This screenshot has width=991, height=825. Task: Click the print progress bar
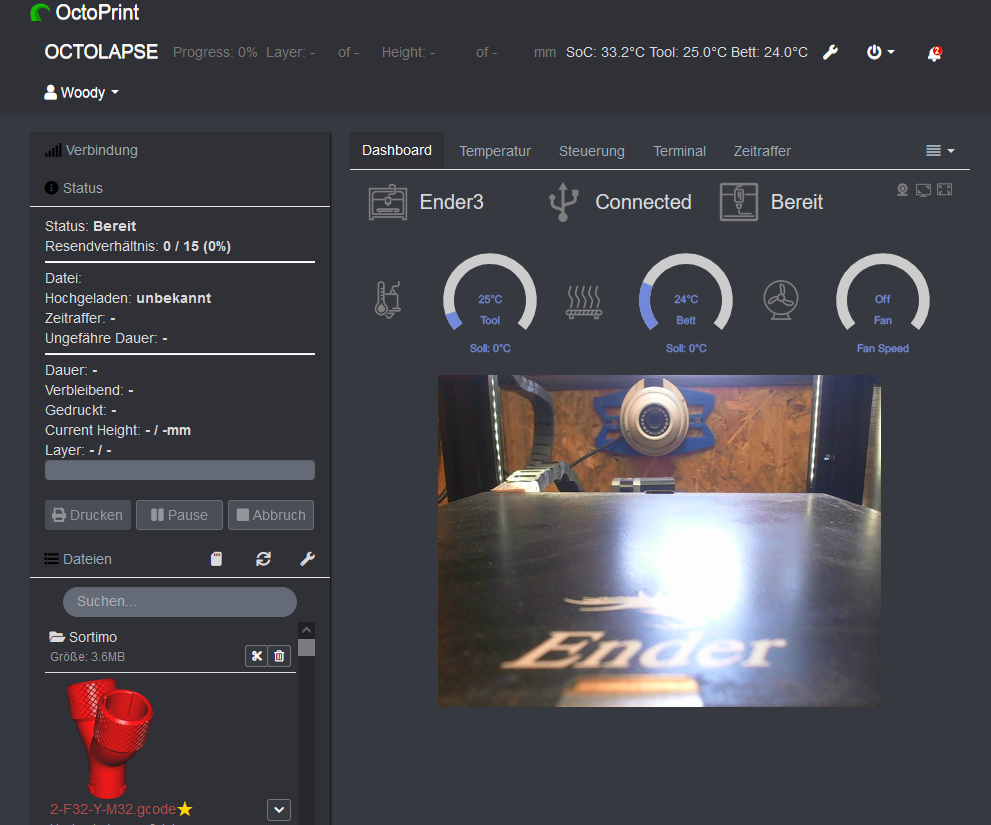(179, 470)
